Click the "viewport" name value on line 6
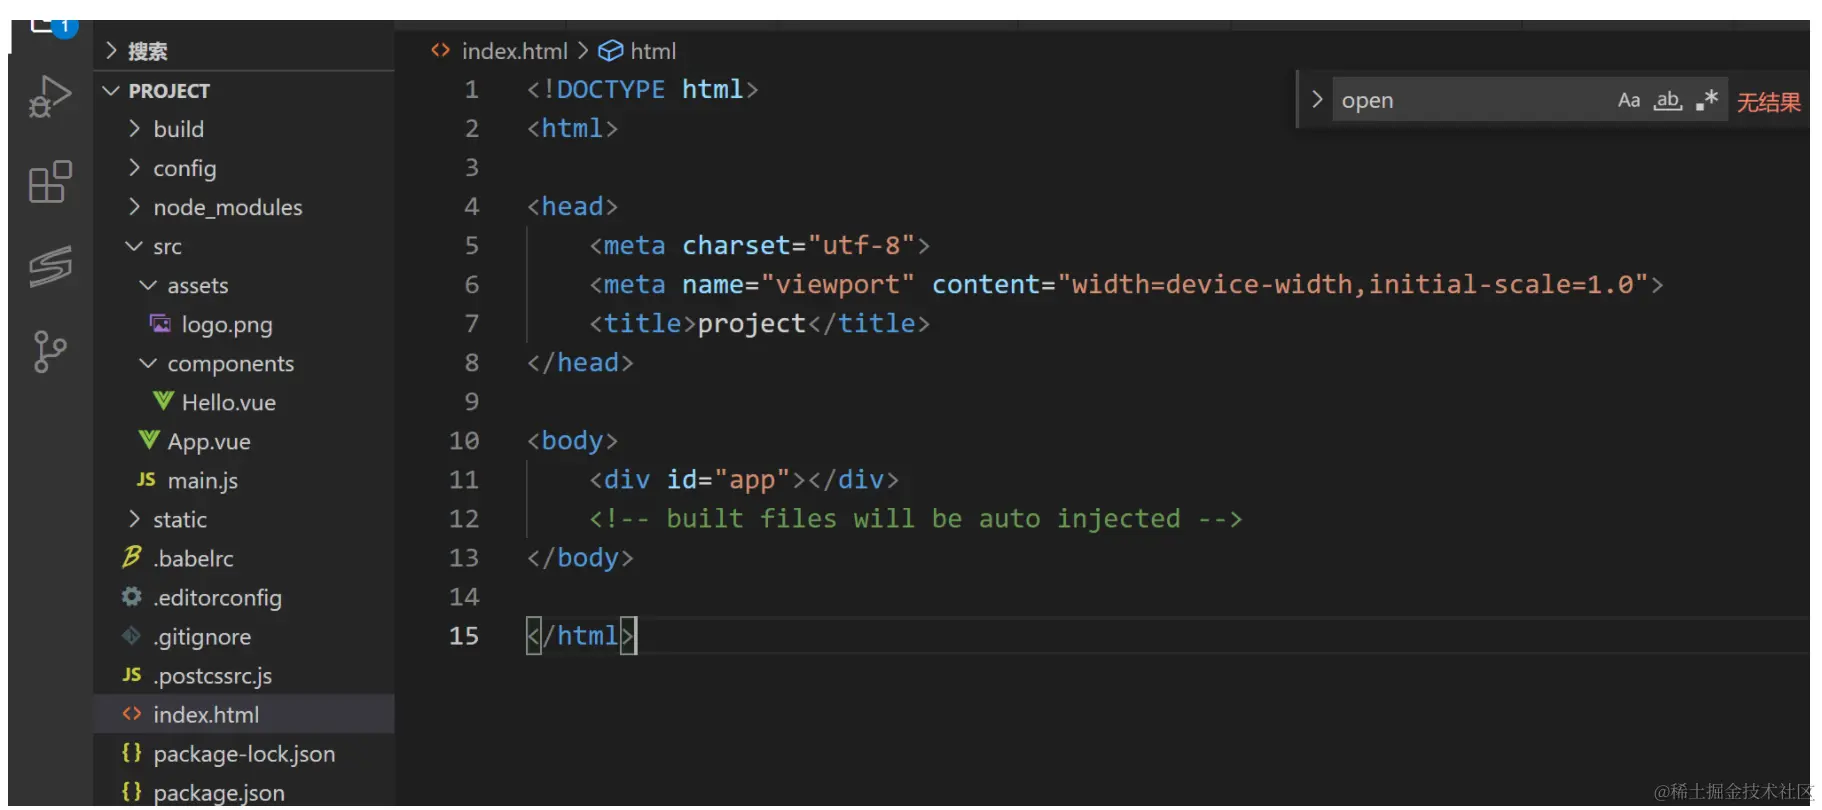Image resolution: width=1822 pixels, height=810 pixels. tap(837, 284)
